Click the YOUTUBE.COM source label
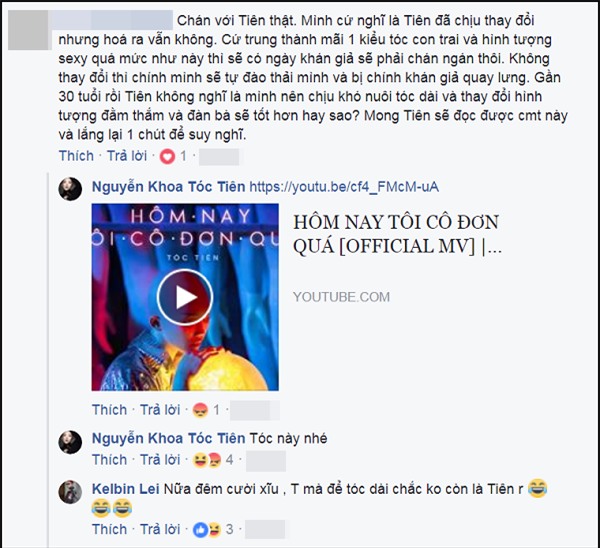The height and width of the screenshot is (548, 600). pos(341,297)
